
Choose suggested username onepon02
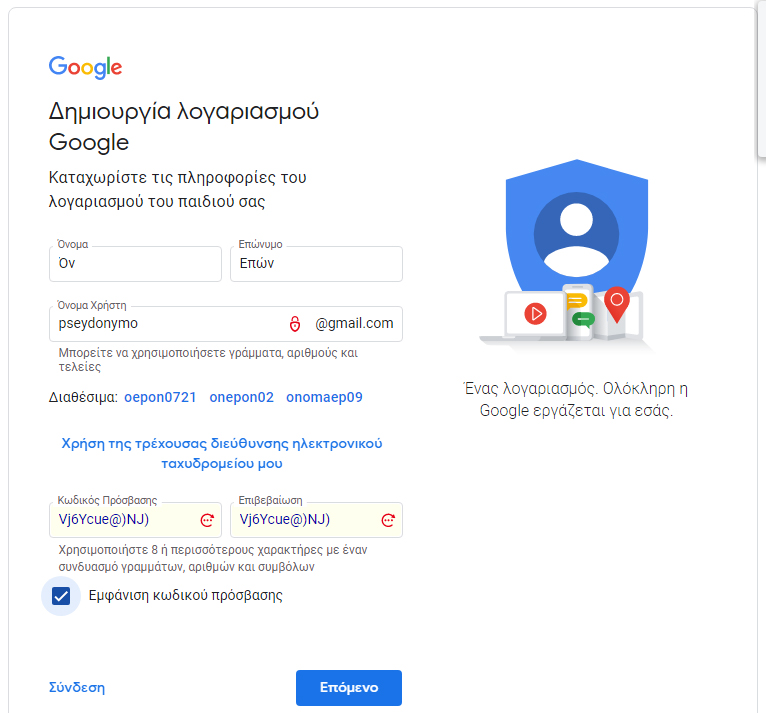[x=241, y=398]
